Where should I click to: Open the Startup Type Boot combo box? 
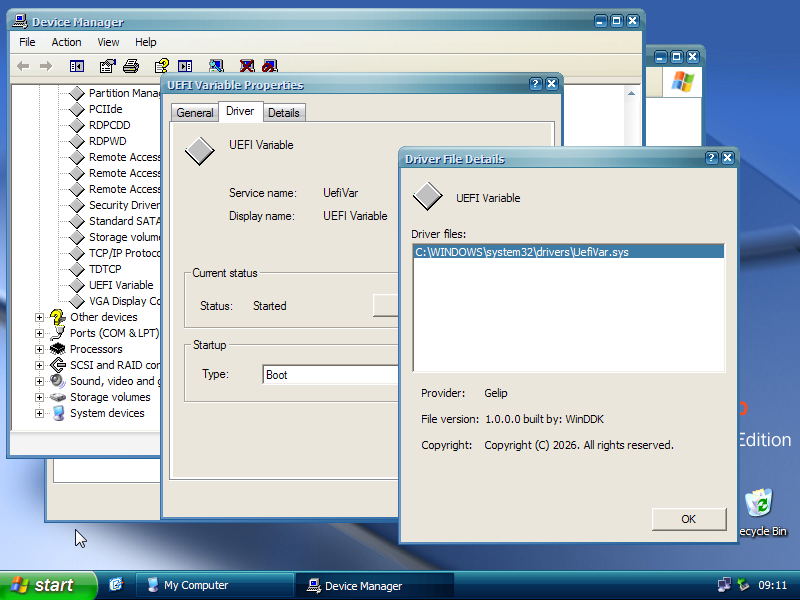(x=330, y=374)
